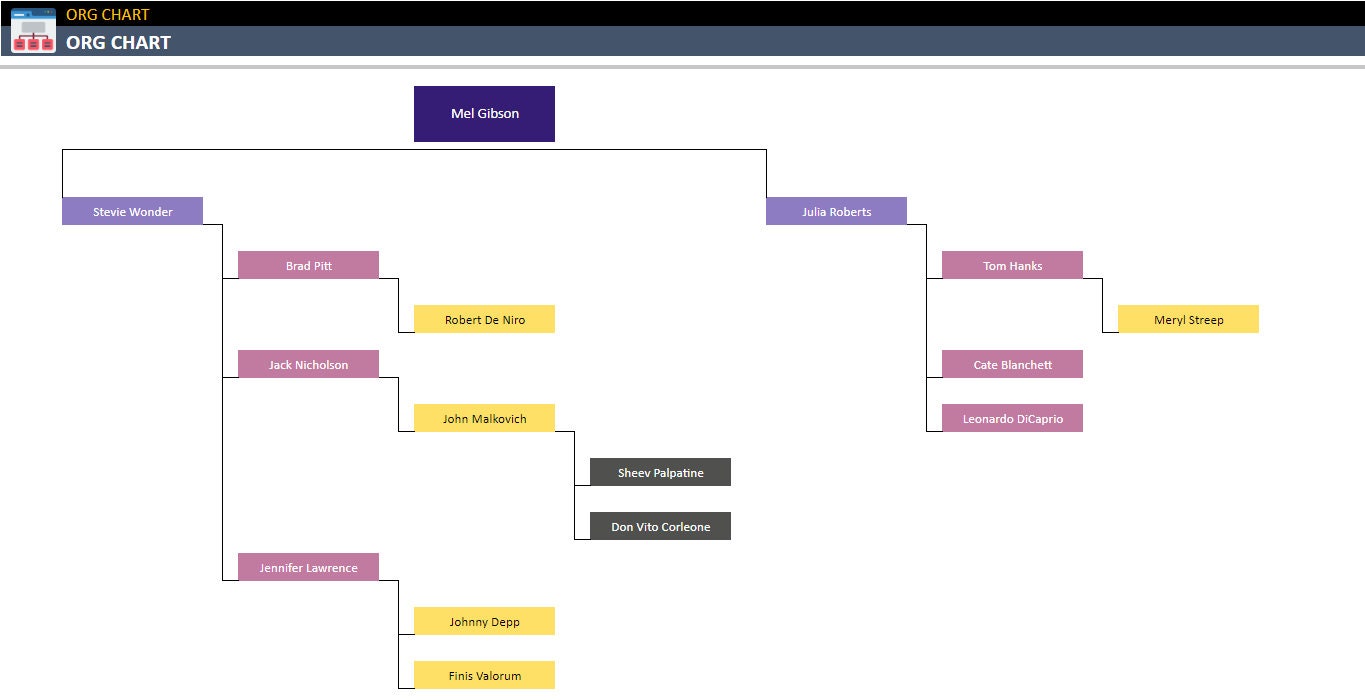Click the Cate Blanchett box
The width and height of the screenshot is (1365, 700).
(1011, 364)
